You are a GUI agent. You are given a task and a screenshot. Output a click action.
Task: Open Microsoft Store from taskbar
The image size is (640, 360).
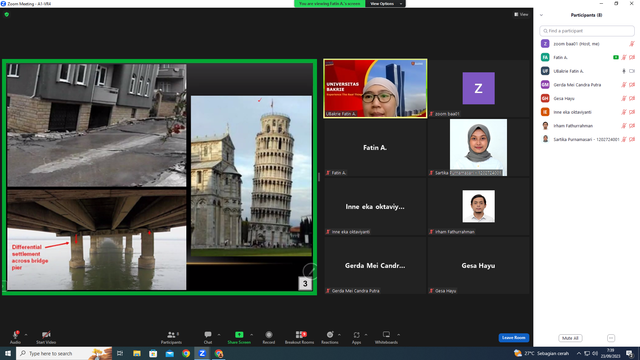coord(153,353)
